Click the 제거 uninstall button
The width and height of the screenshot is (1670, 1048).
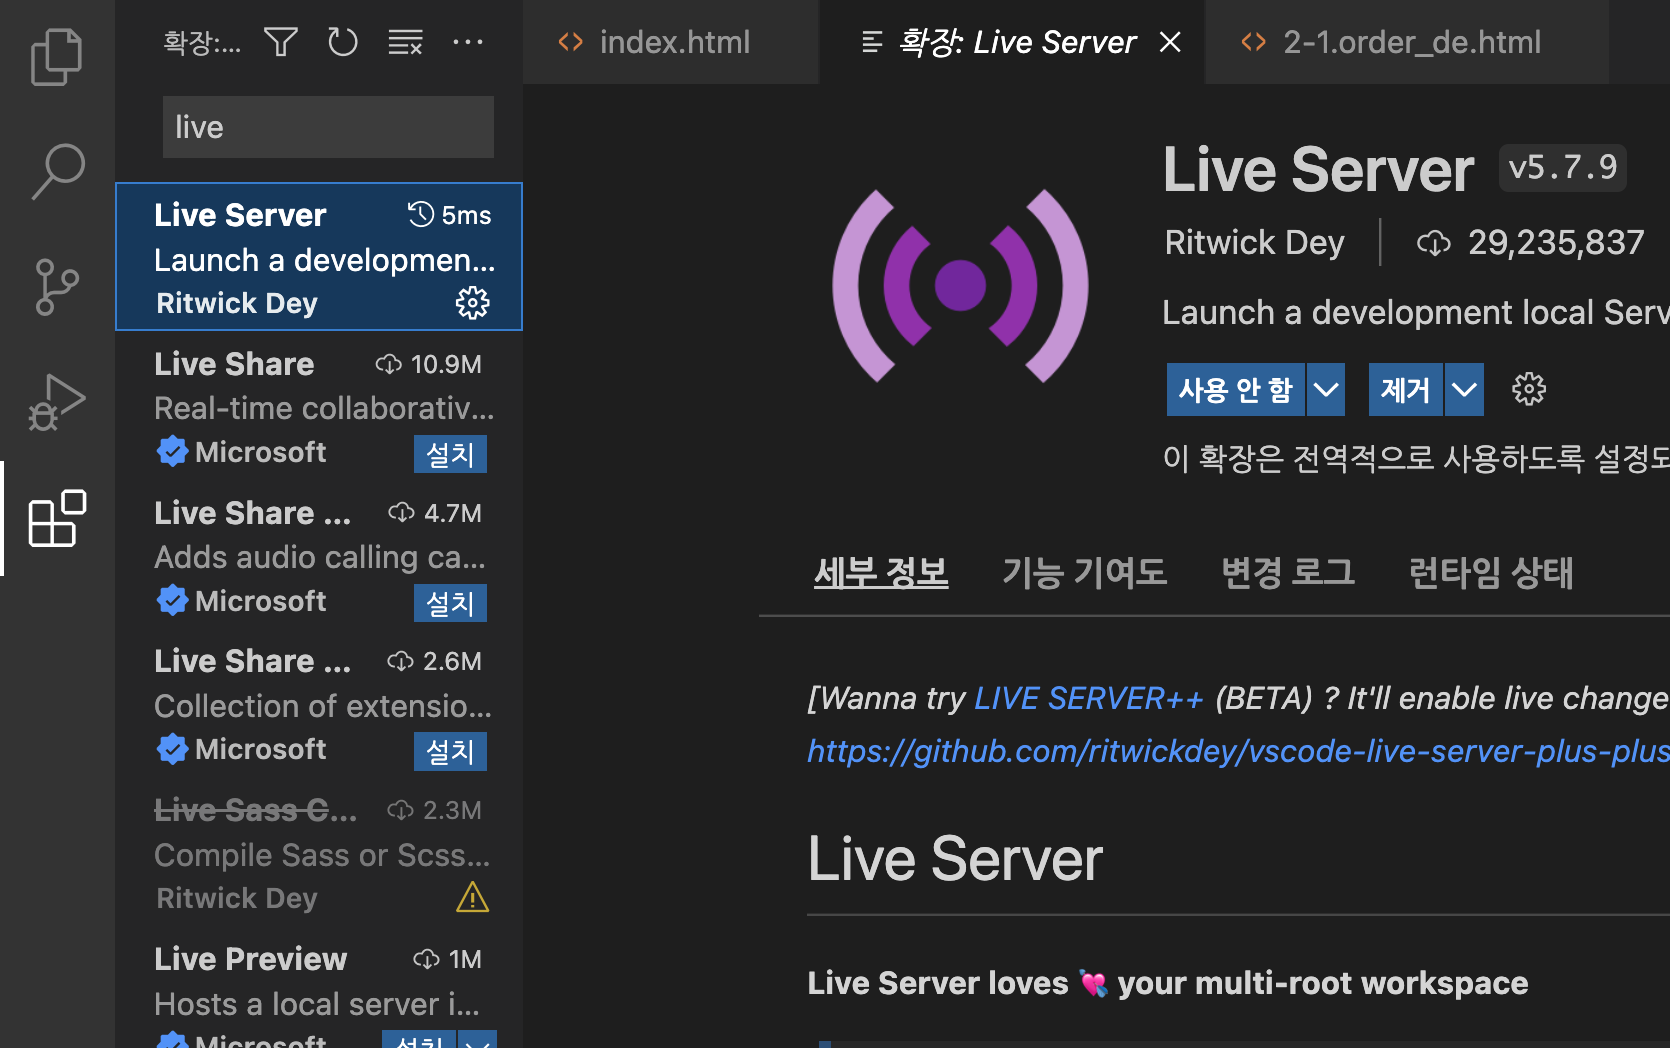[x=1405, y=389]
